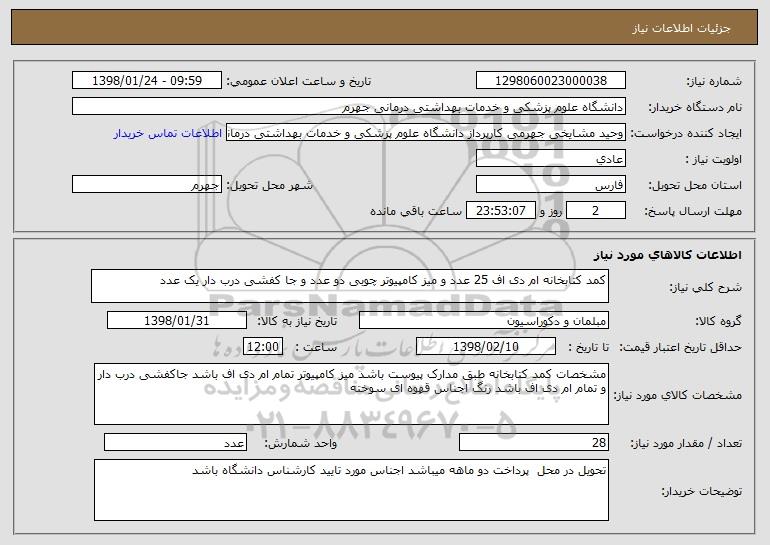Open the اطلاعات تماس خریدار link
The height and width of the screenshot is (545, 770).
coord(168,134)
